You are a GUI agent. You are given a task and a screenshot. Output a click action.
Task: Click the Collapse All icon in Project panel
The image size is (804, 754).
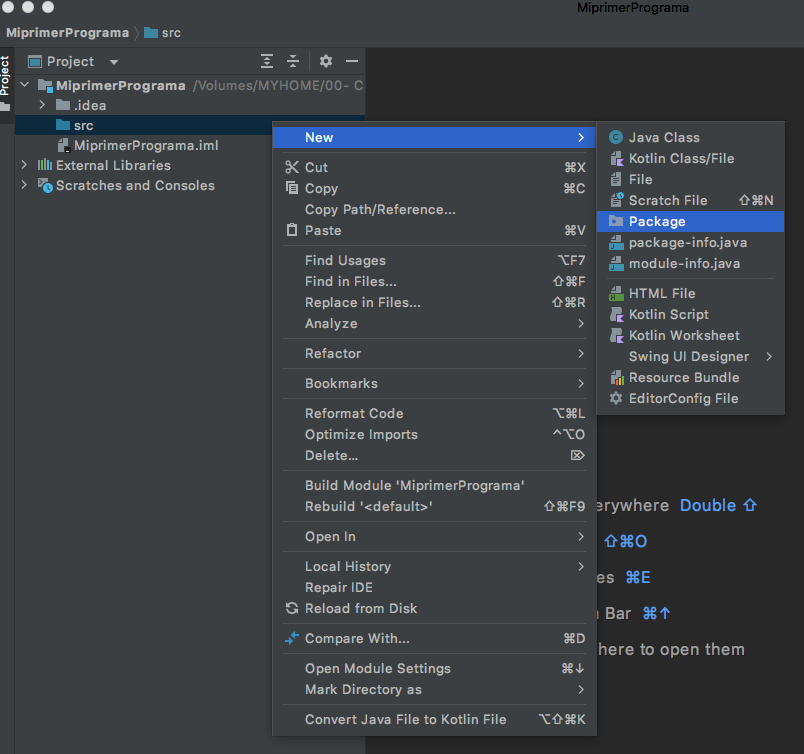click(293, 62)
